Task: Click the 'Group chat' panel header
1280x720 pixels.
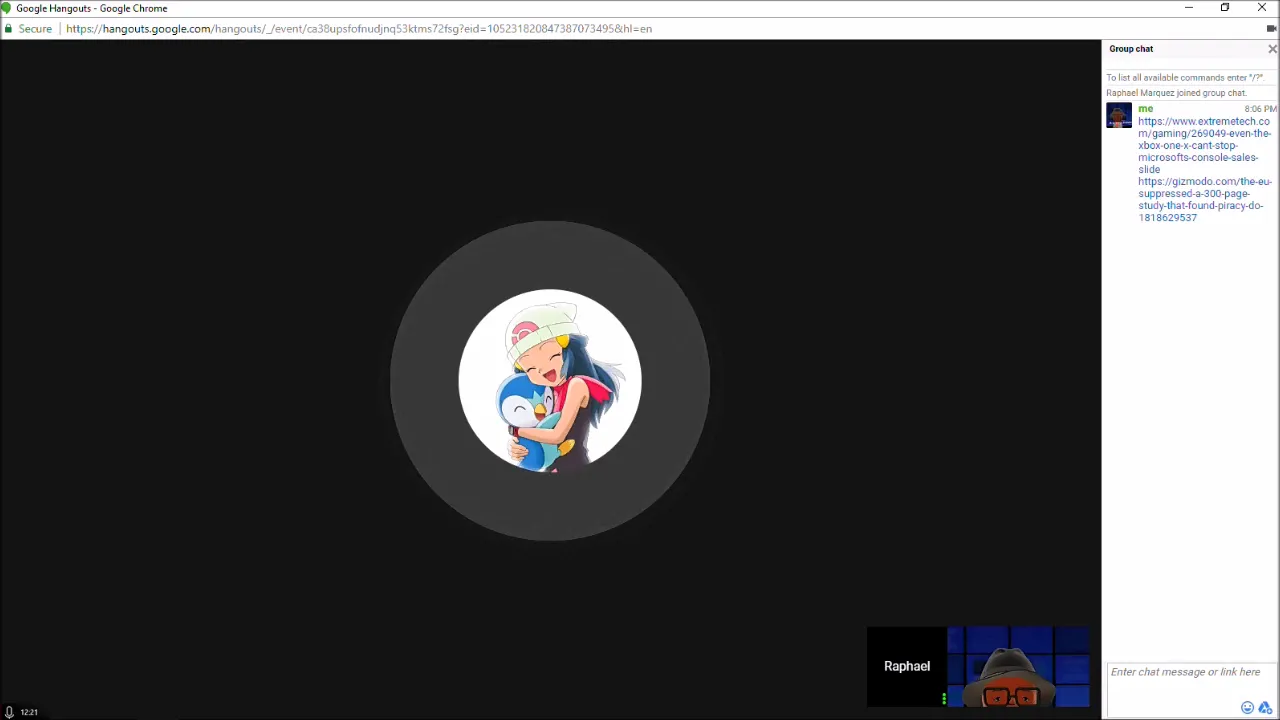Action: tap(1130, 49)
